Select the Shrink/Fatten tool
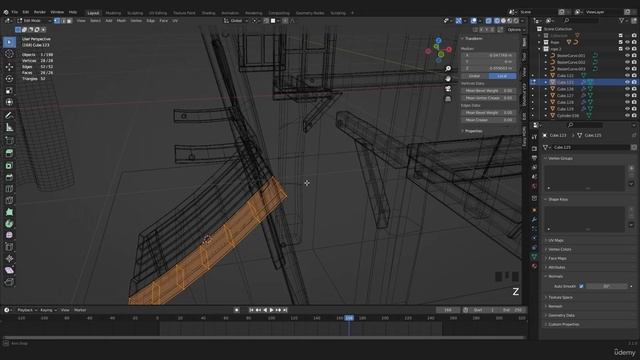Viewport: 640px width, 360px height. coord(9,258)
